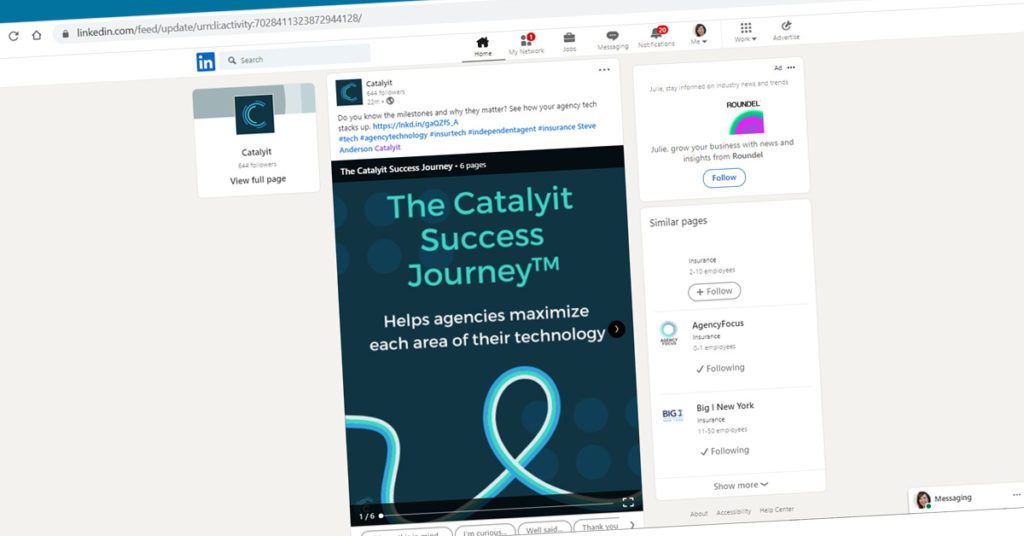Click the Help Center footer link
Image resolution: width=1024 pixels, height=536 pixels.
(776, 510)
